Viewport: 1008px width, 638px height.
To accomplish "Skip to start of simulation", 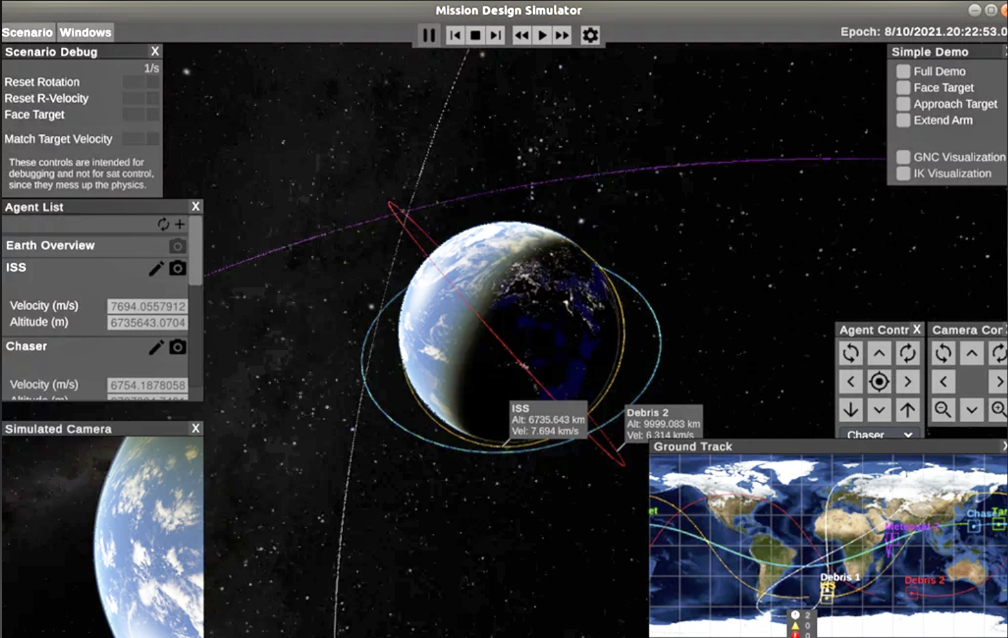I will click(x=455, y=35).
